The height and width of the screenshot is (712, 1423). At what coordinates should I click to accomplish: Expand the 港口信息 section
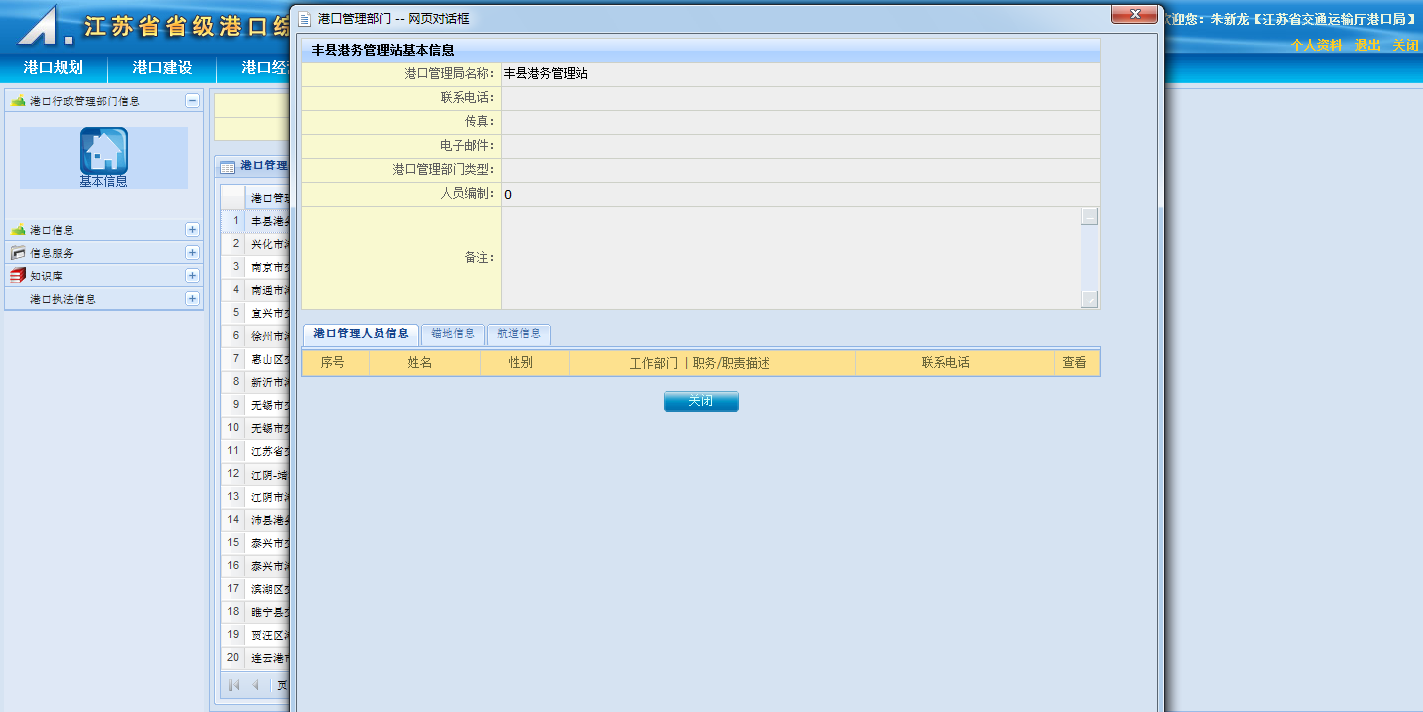click(x=192, y=230)
